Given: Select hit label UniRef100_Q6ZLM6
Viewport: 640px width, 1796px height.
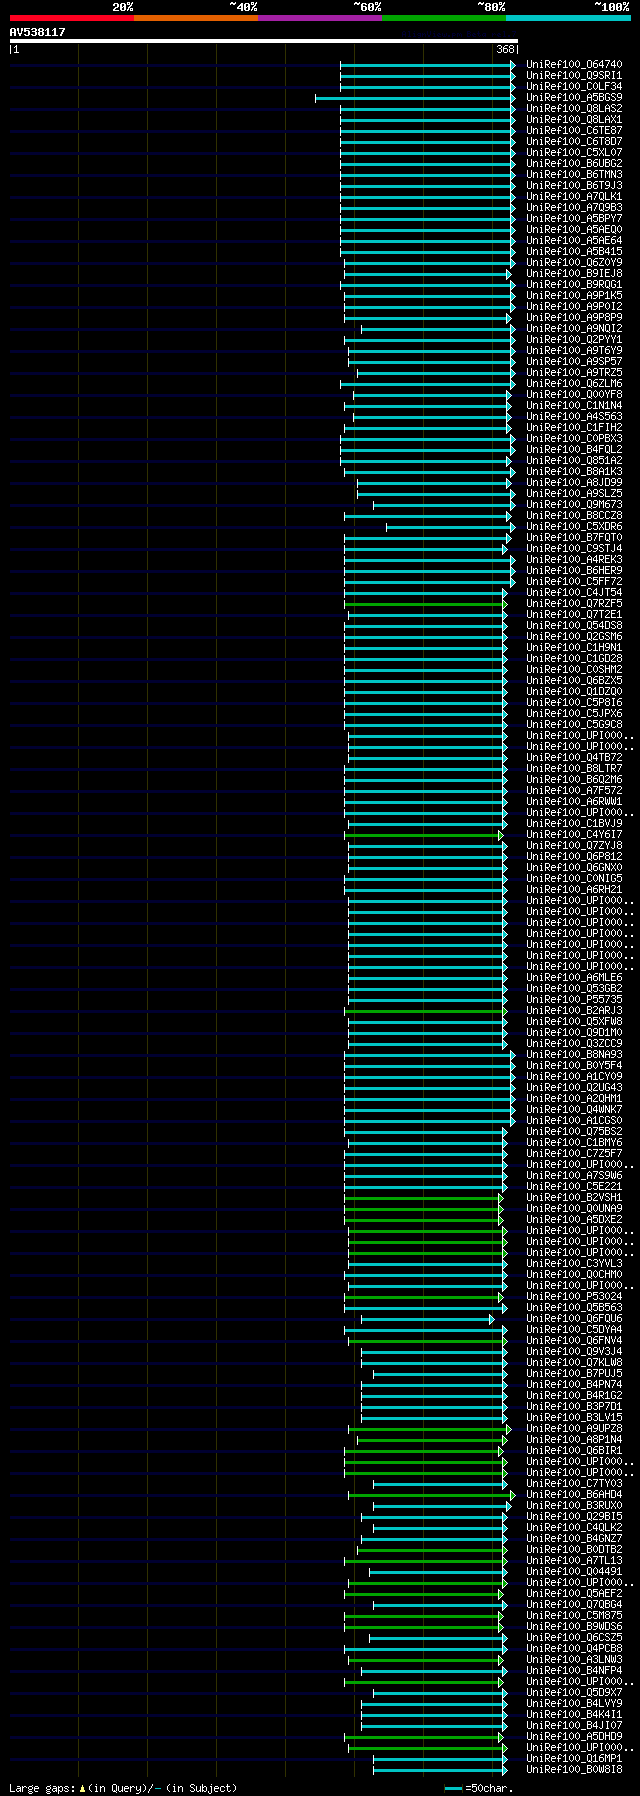Looking at the screenshot, I should (574, 384).
